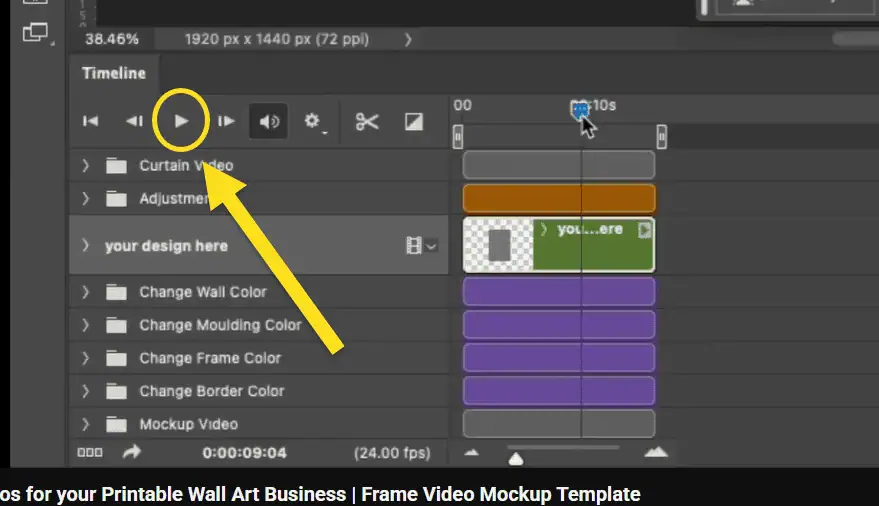Zoom in timeline with large mountains icon
This screenshot has height=506, width=879.
[655, 454]
